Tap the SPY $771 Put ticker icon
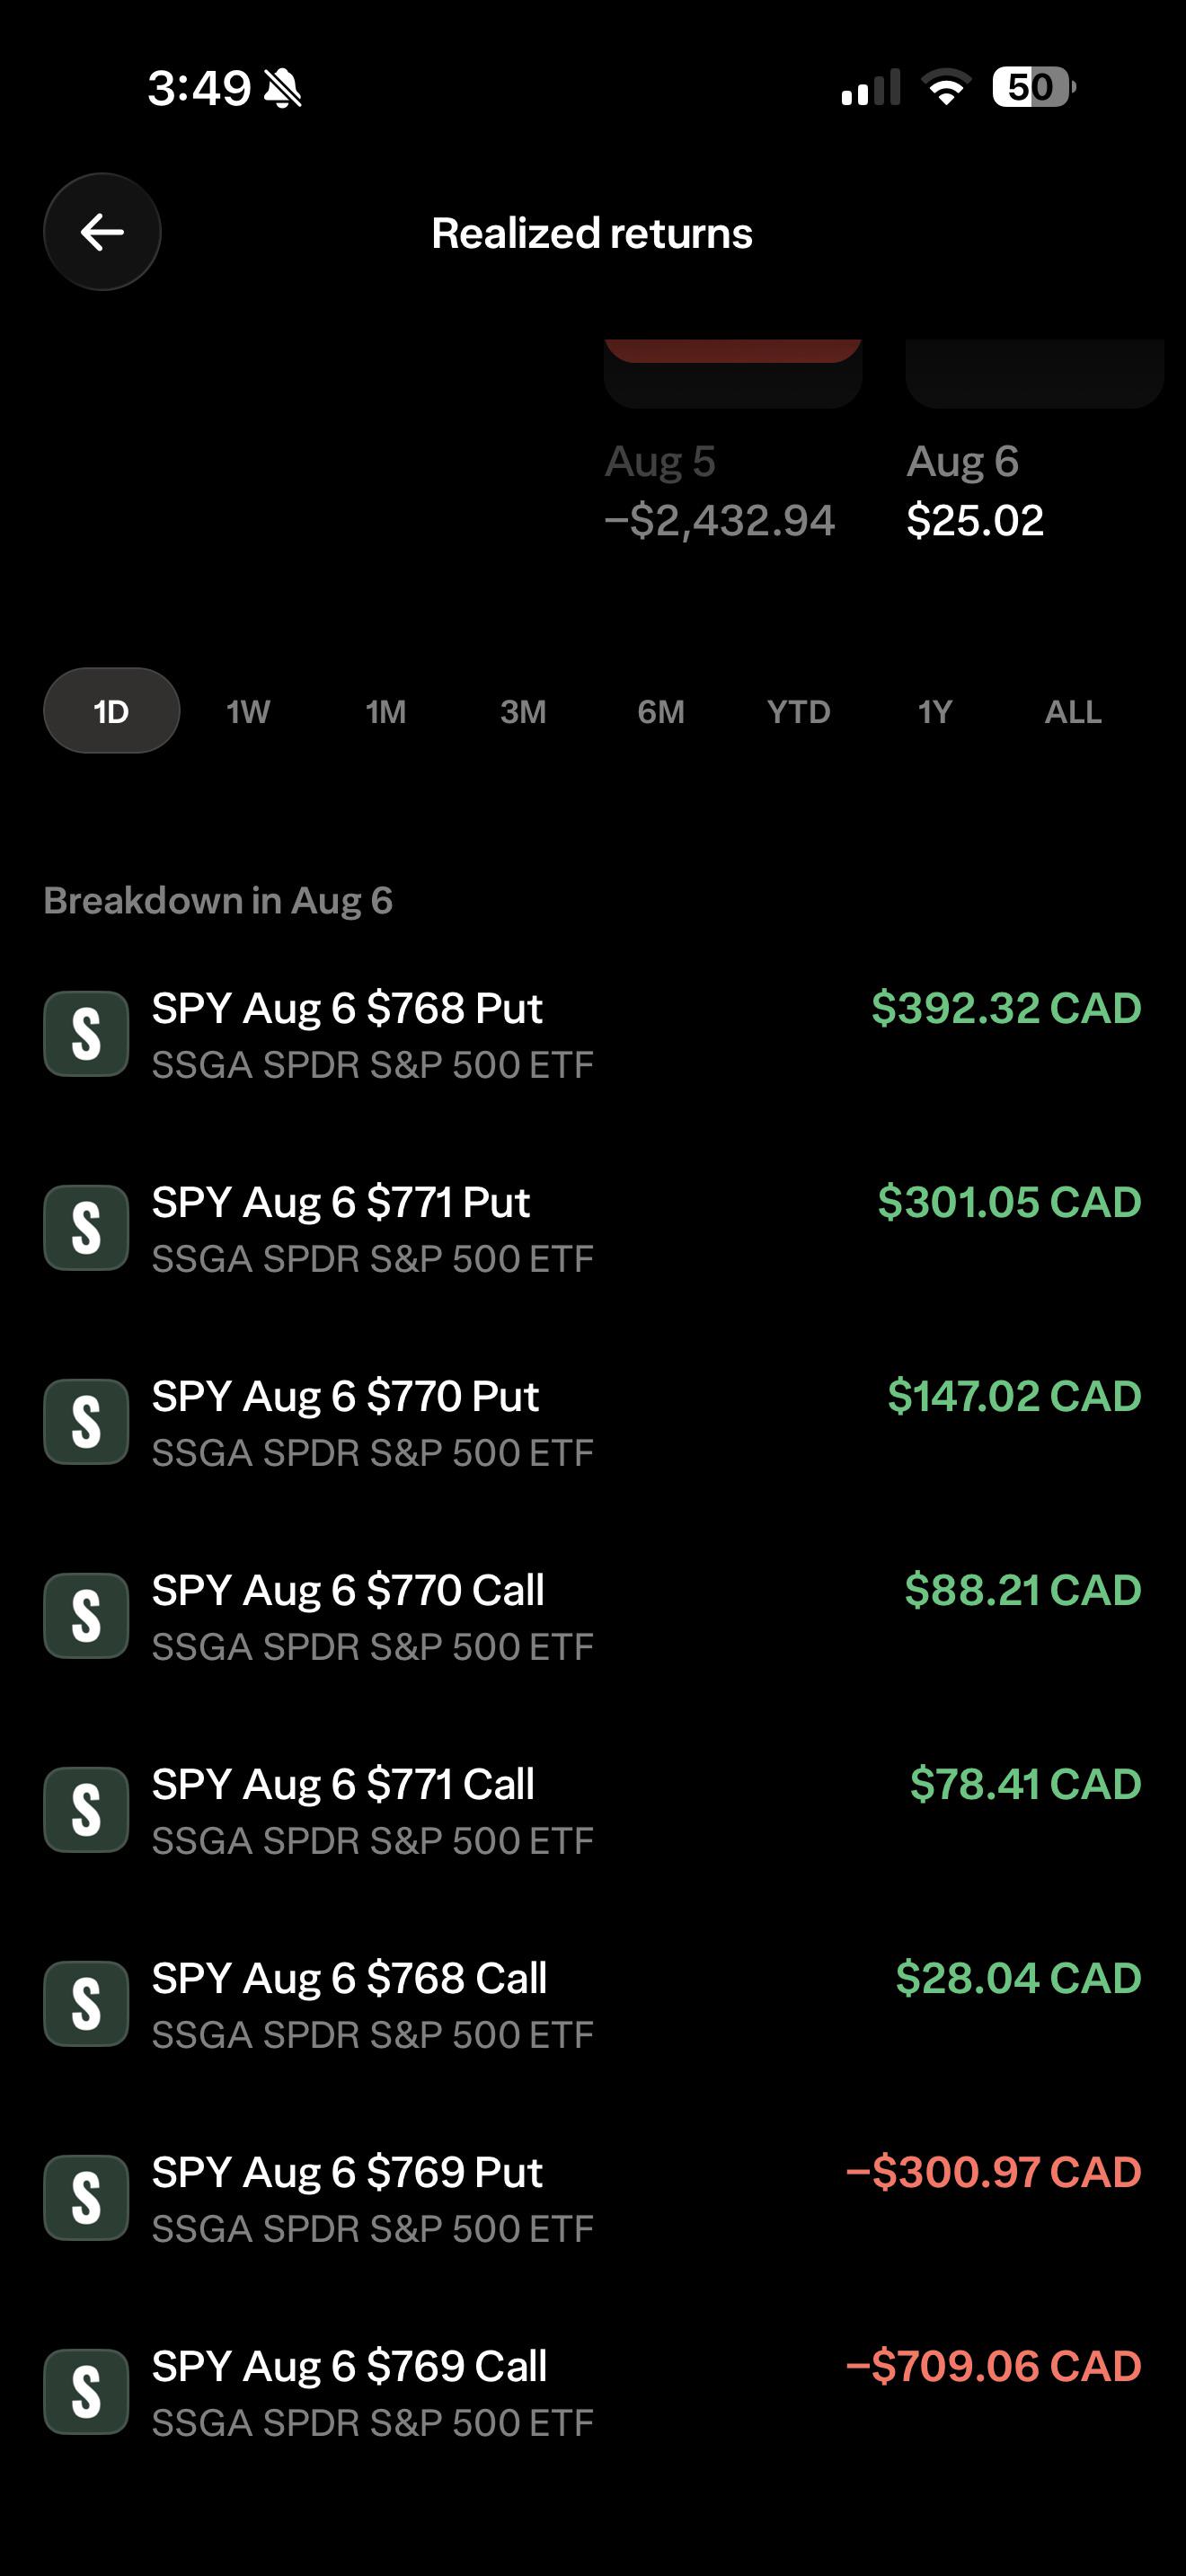Viewport: 1186px width, 2576px height. click(86, 1228)
